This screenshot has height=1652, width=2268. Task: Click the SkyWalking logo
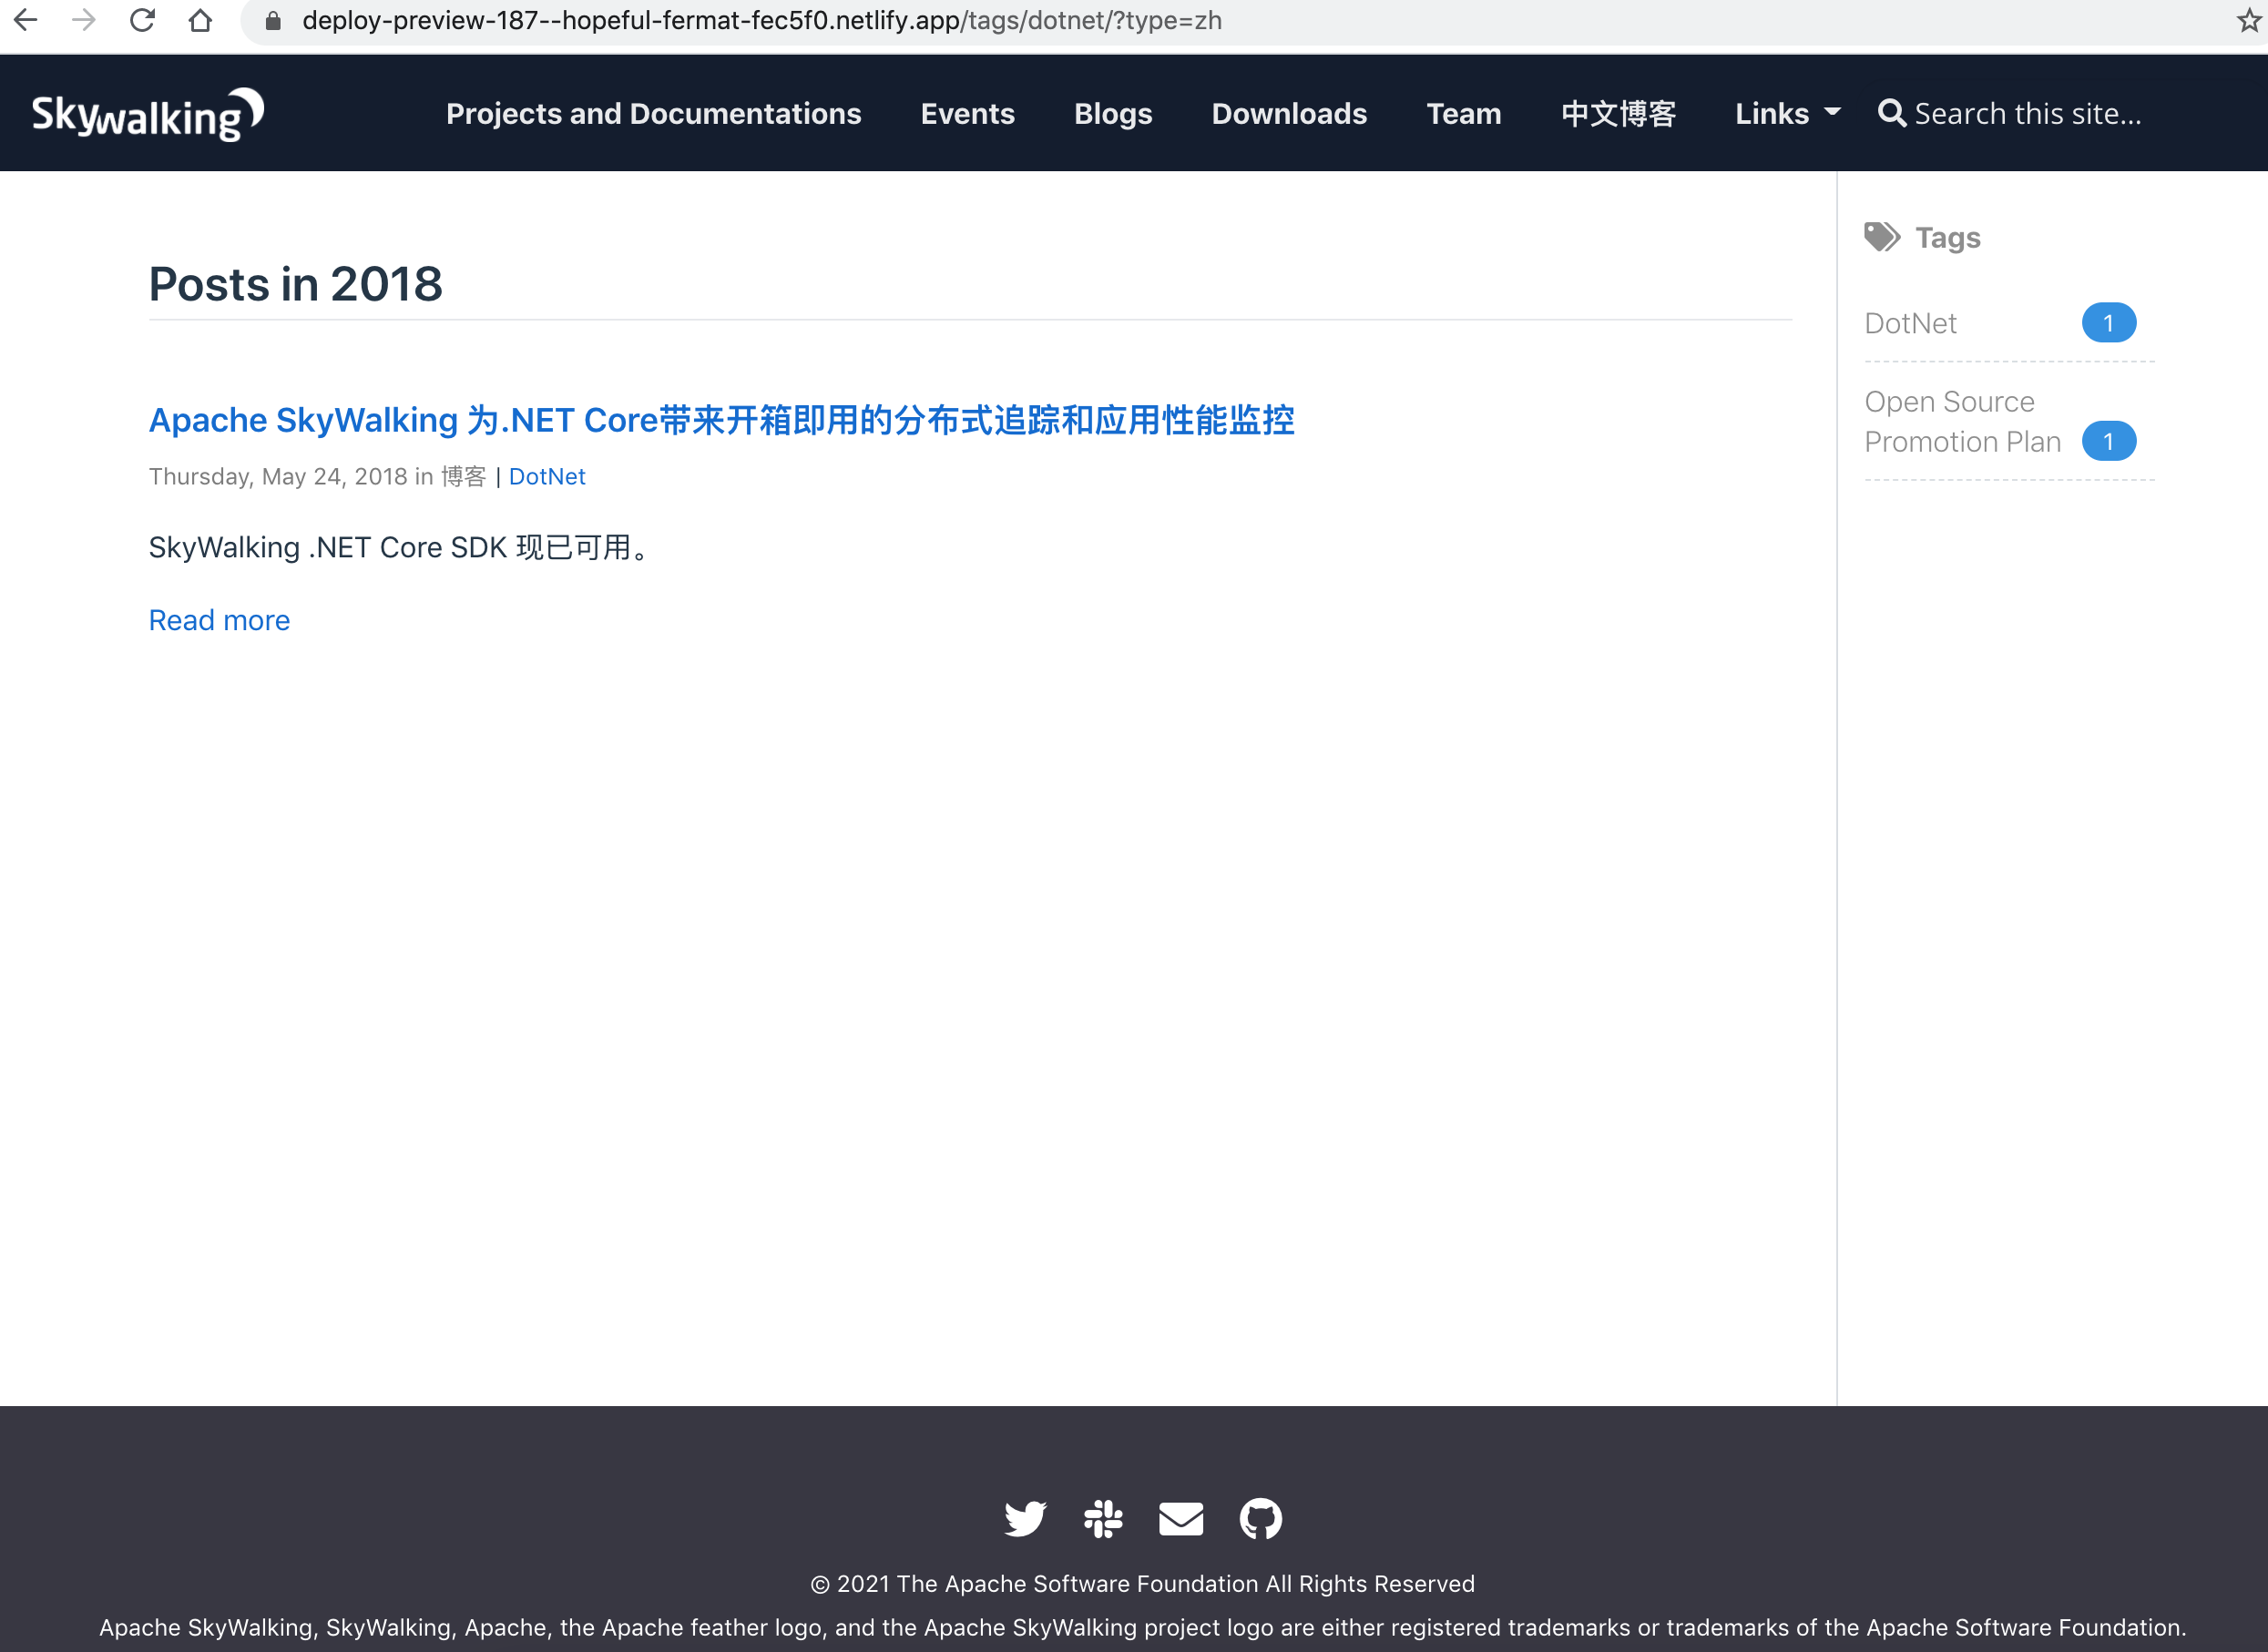coord(148,114)
